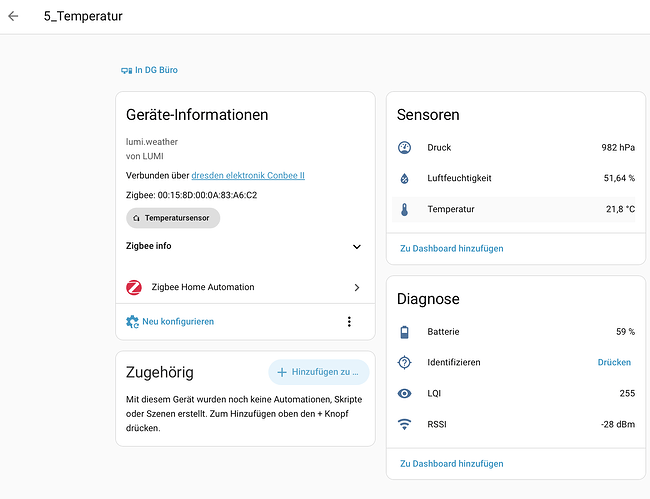The height and width of the screenshot is (499, 650).
Task: Select the Zigbee Home Automation row
Action: click(245, 287)
